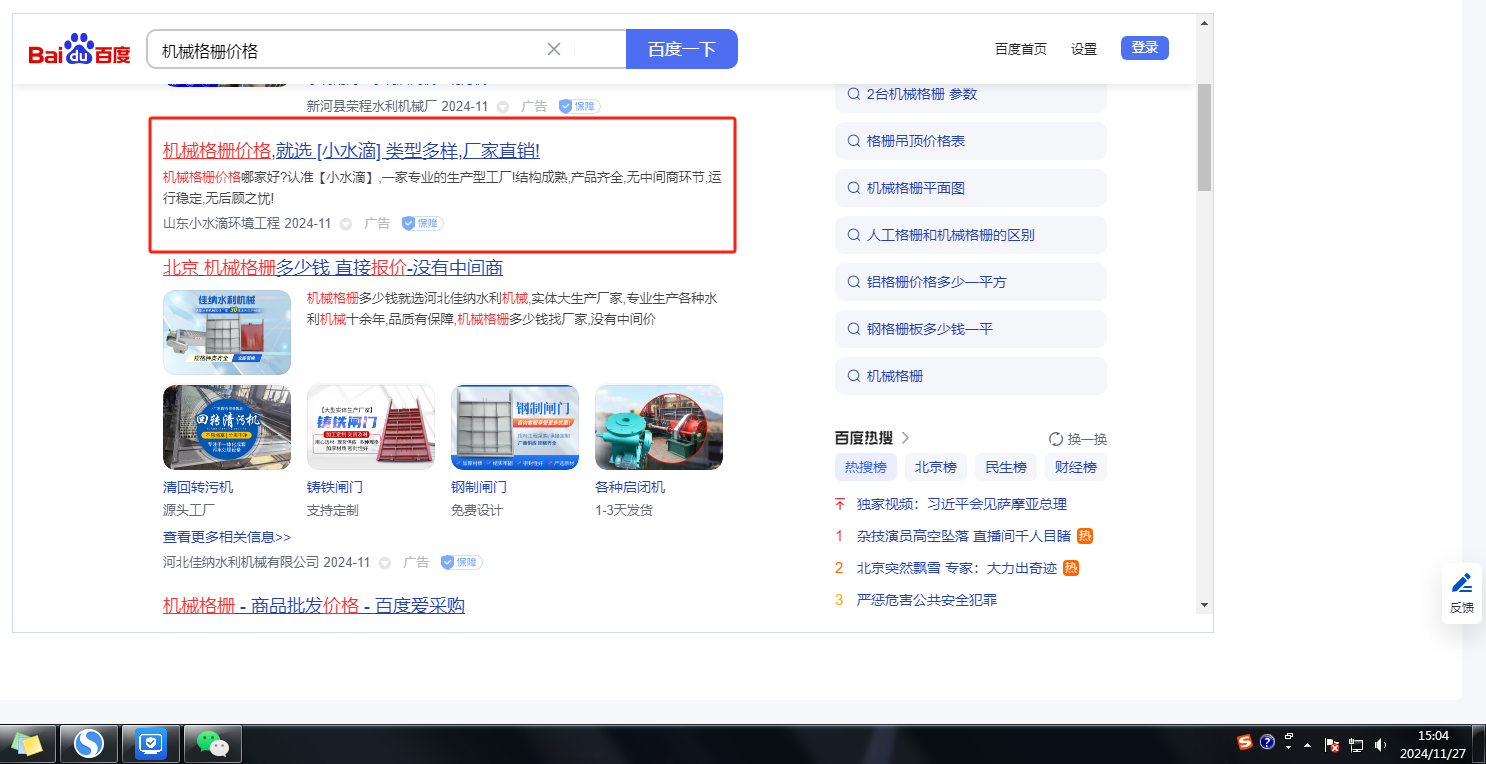This screenshot has height=764, width=1486.
Task: Click 保障 badge next to 山东小水滴环境工程
Action: 422,224
